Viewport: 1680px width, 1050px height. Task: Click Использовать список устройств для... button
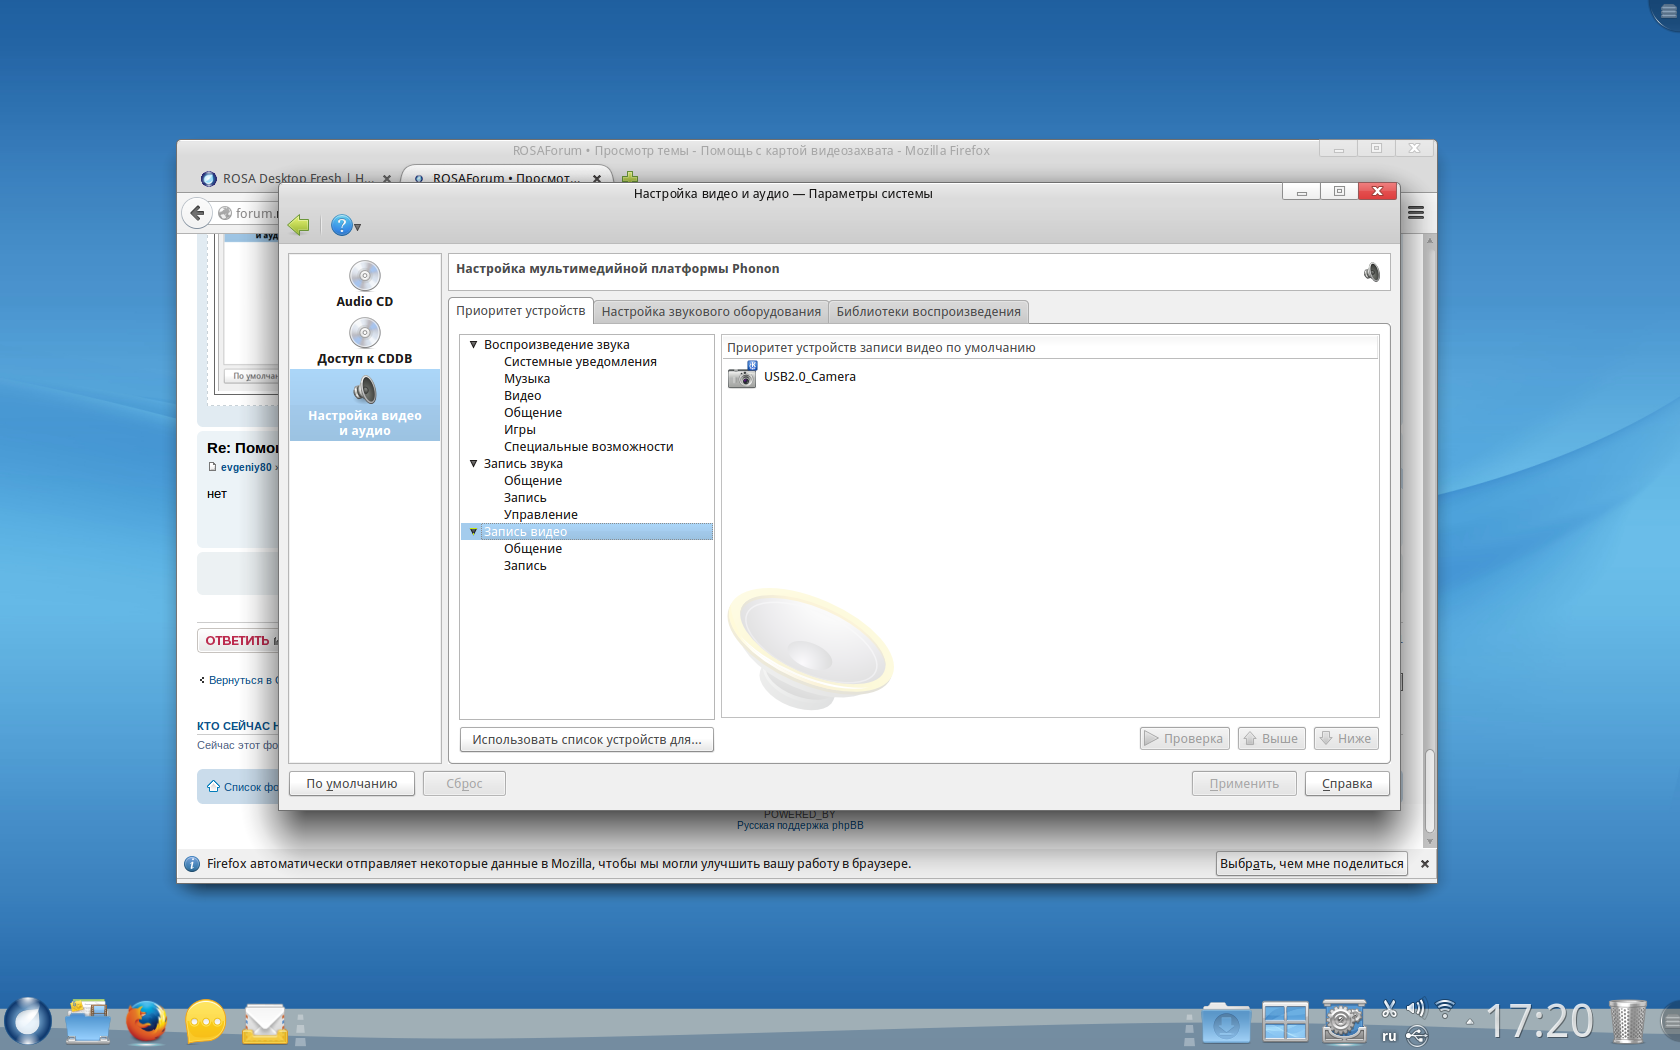(587, 740)
